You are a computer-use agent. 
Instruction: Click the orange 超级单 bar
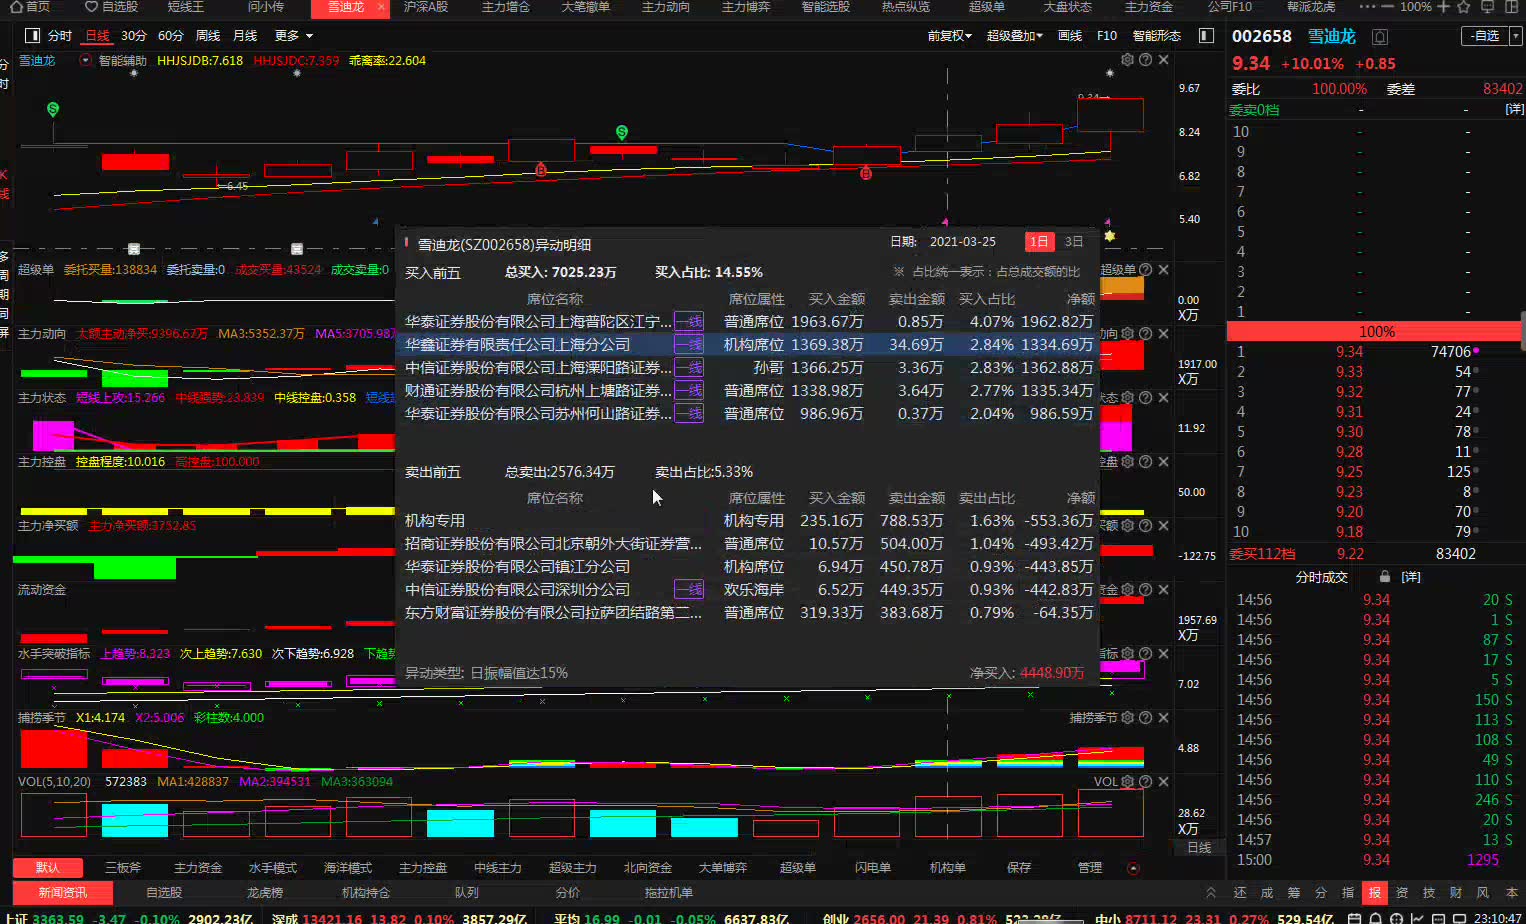1122,287
